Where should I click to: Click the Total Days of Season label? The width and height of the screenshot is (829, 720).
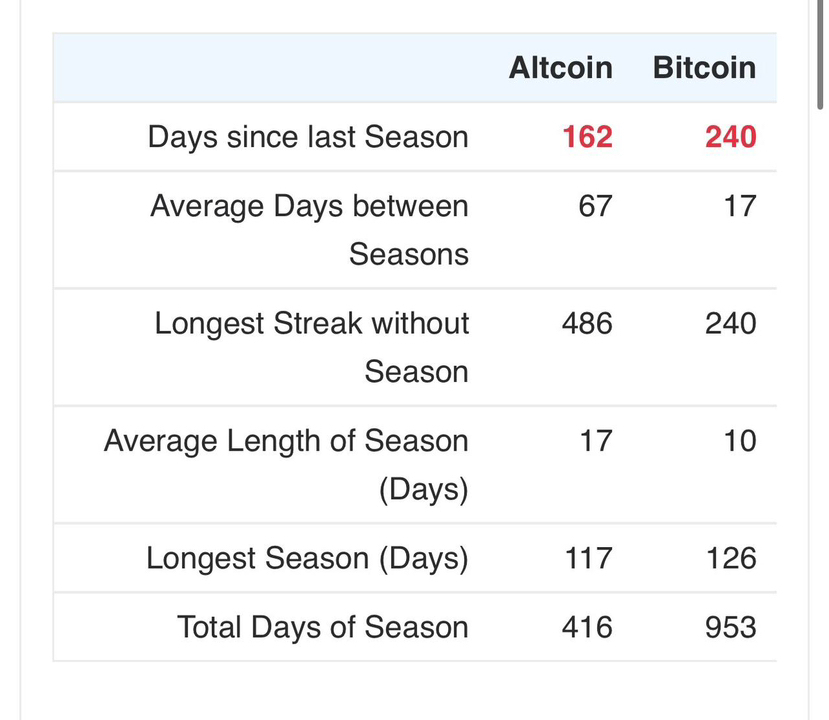coord(323,627)
